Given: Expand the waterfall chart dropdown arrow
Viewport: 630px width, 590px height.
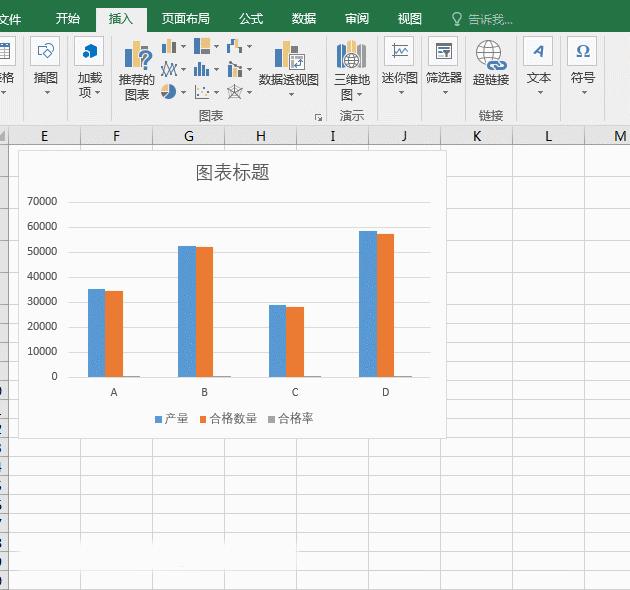Looking at the screenshot, I should 250,47.
